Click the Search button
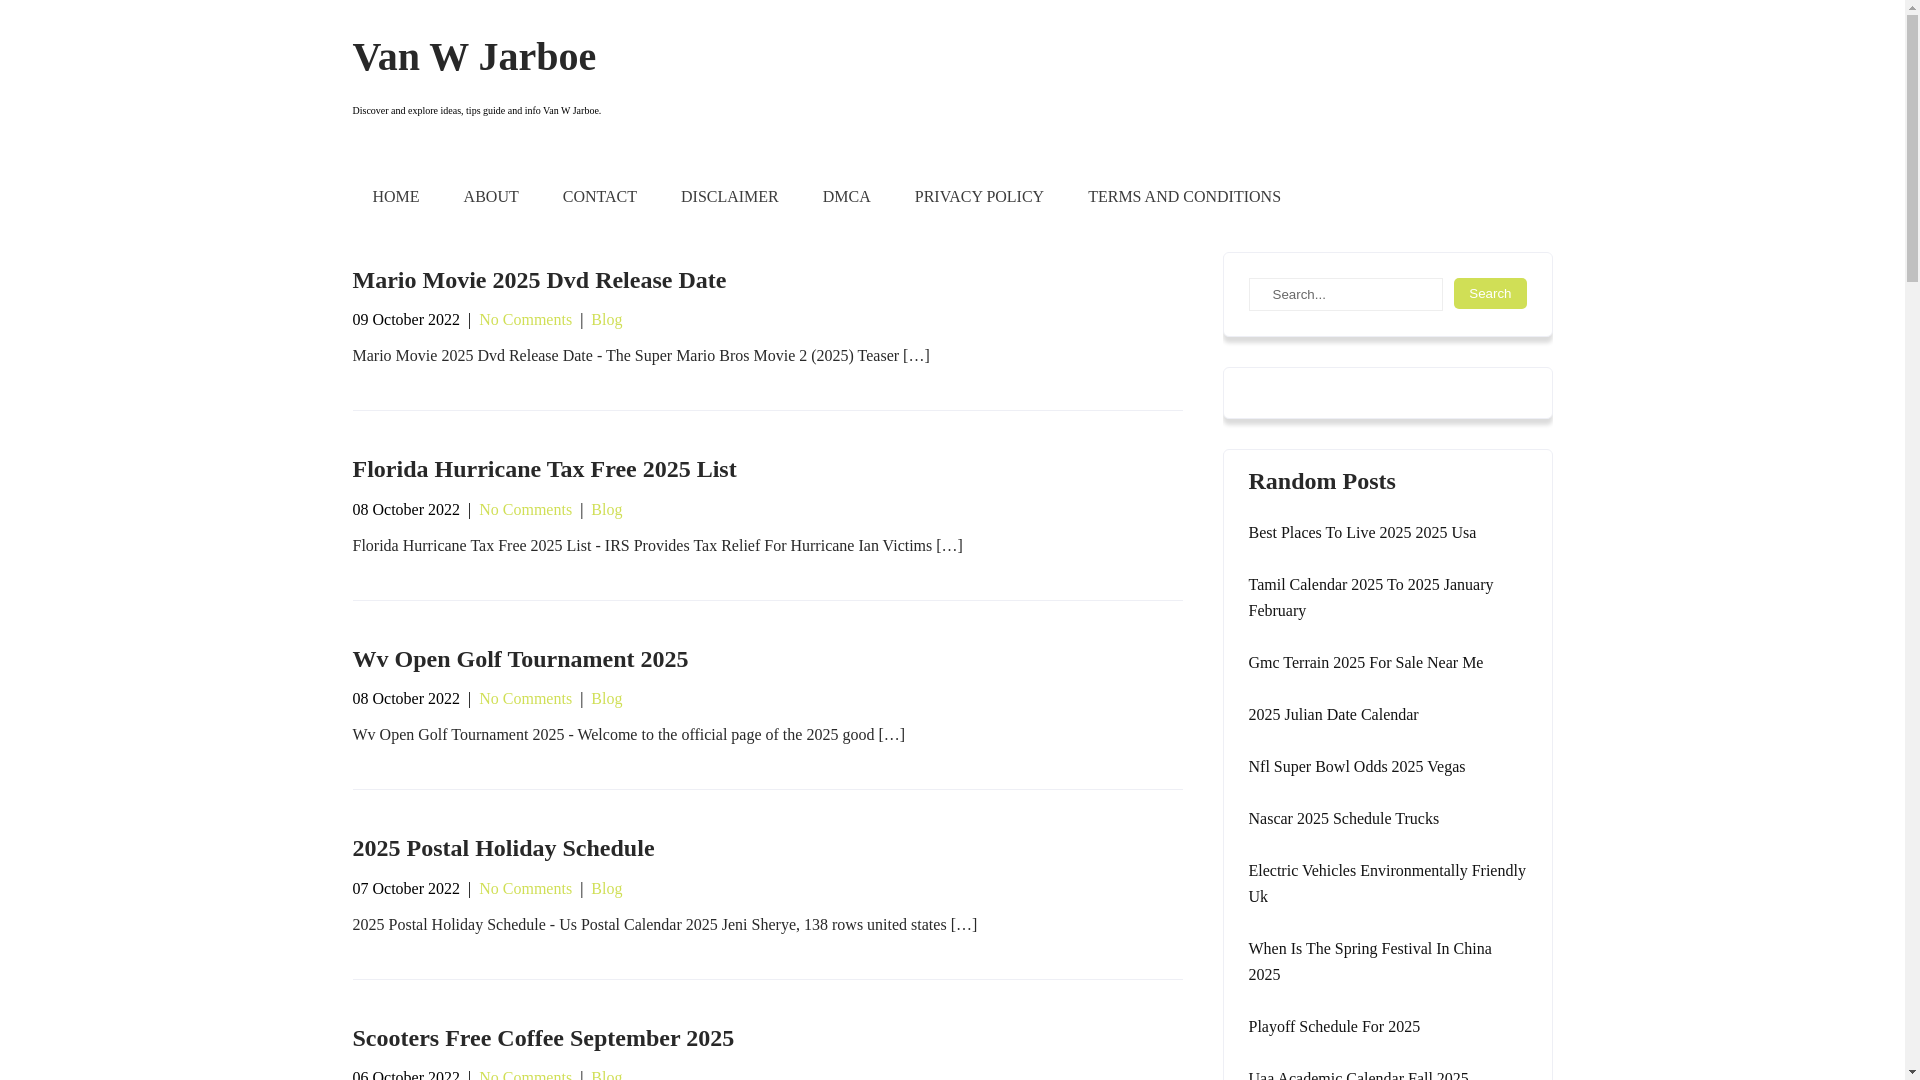This screenshot has height=1080, width=1920. pos(1490,293)
